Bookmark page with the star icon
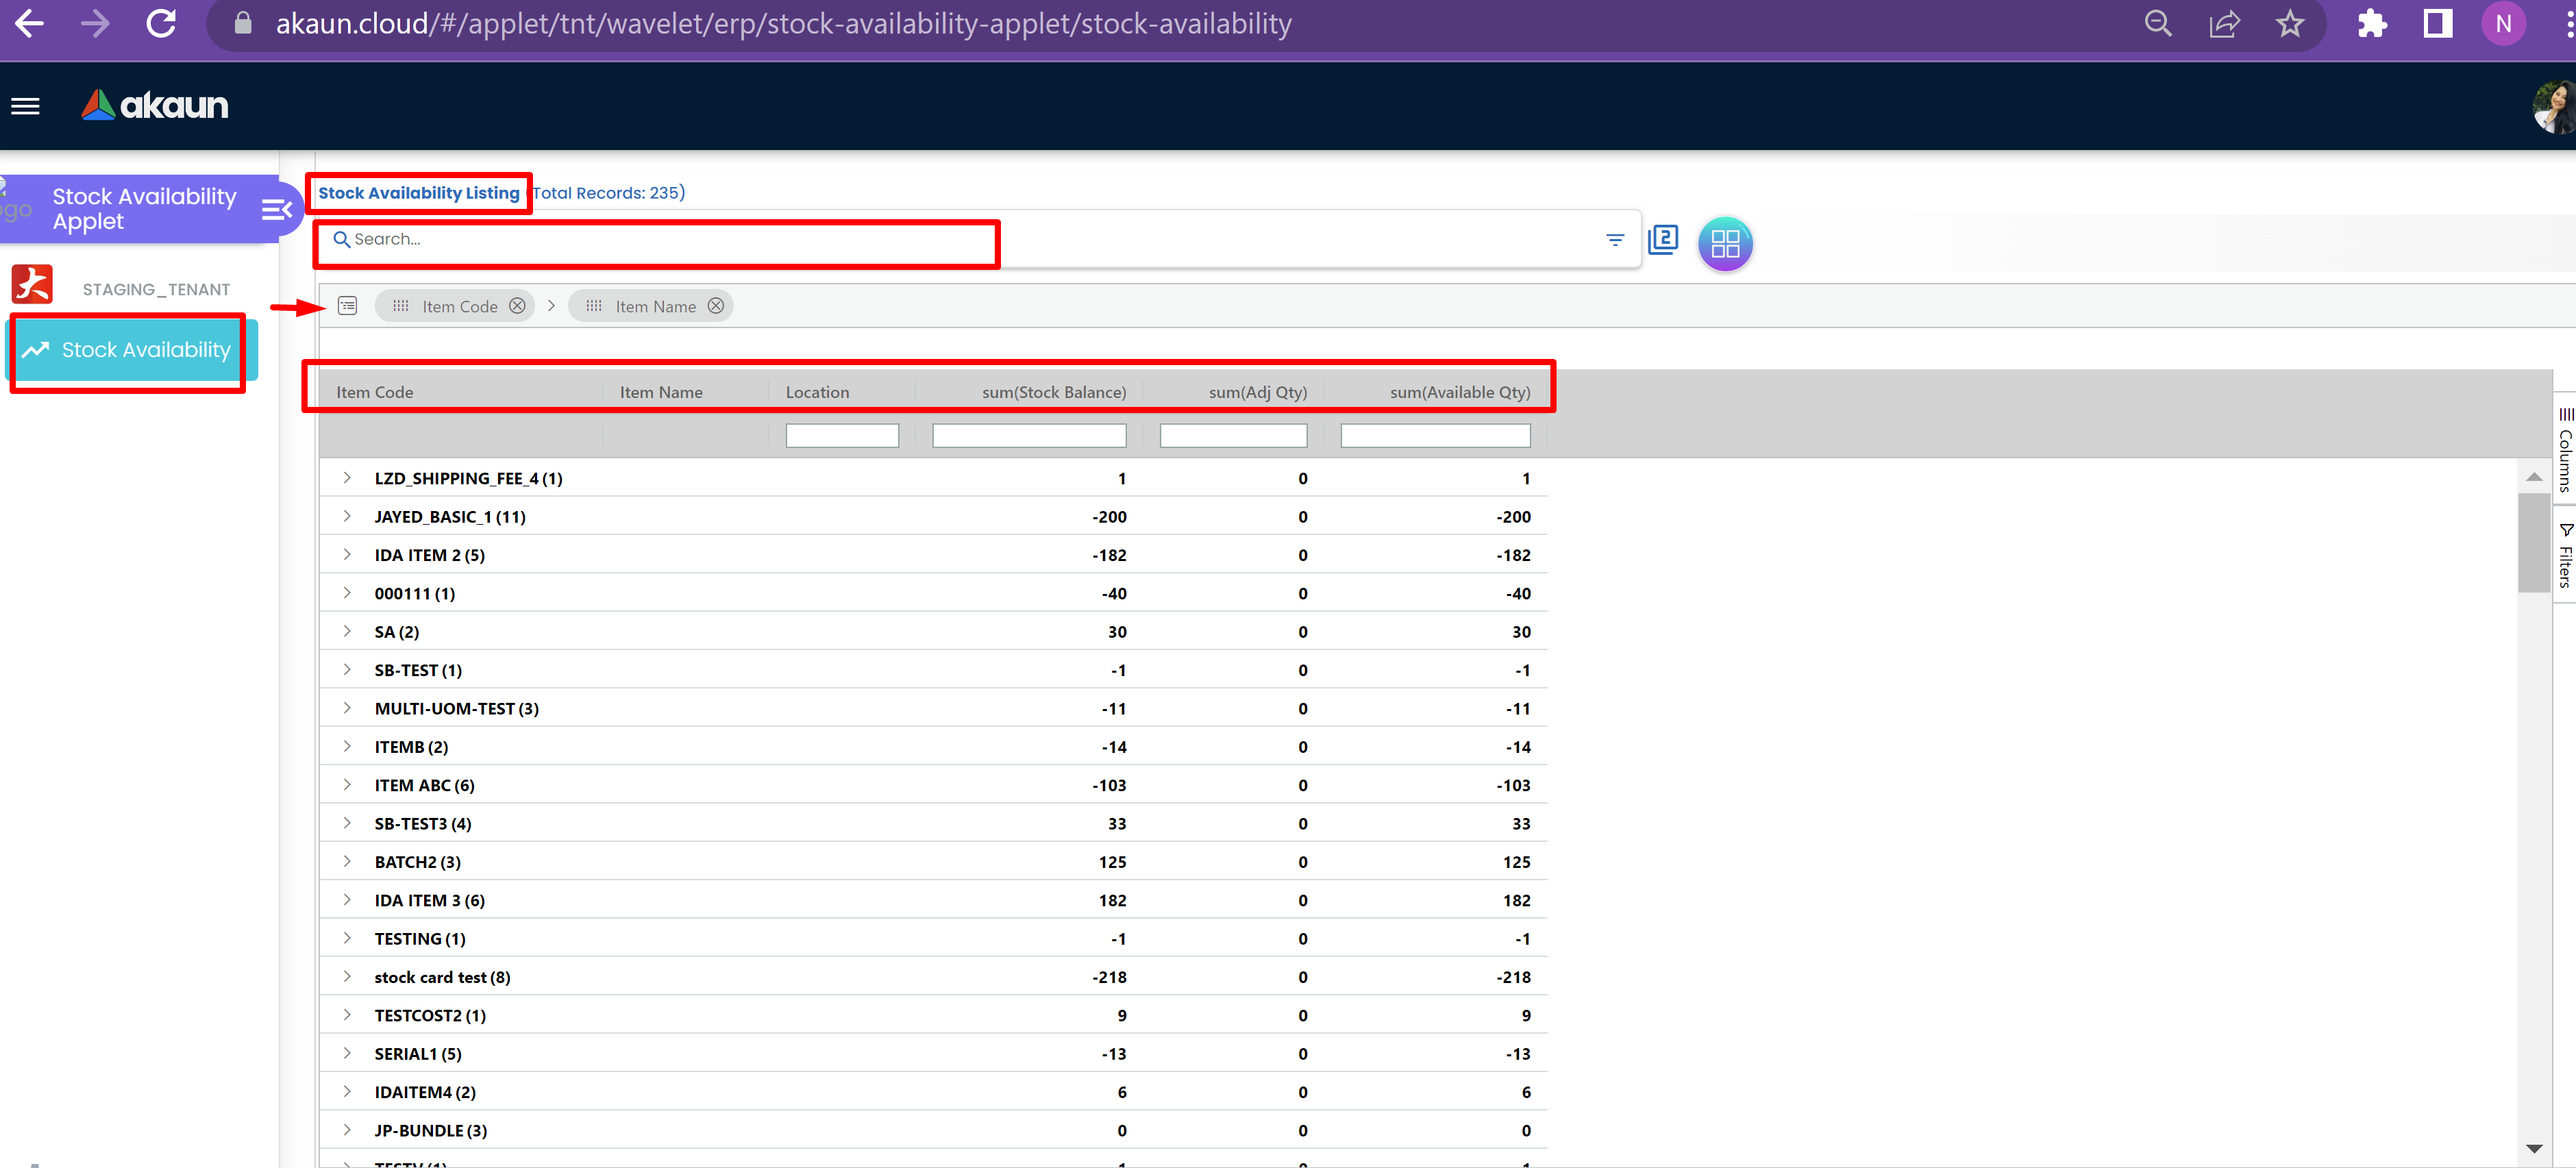The image size is (2576, 1168). click(x=2289, y=24)
